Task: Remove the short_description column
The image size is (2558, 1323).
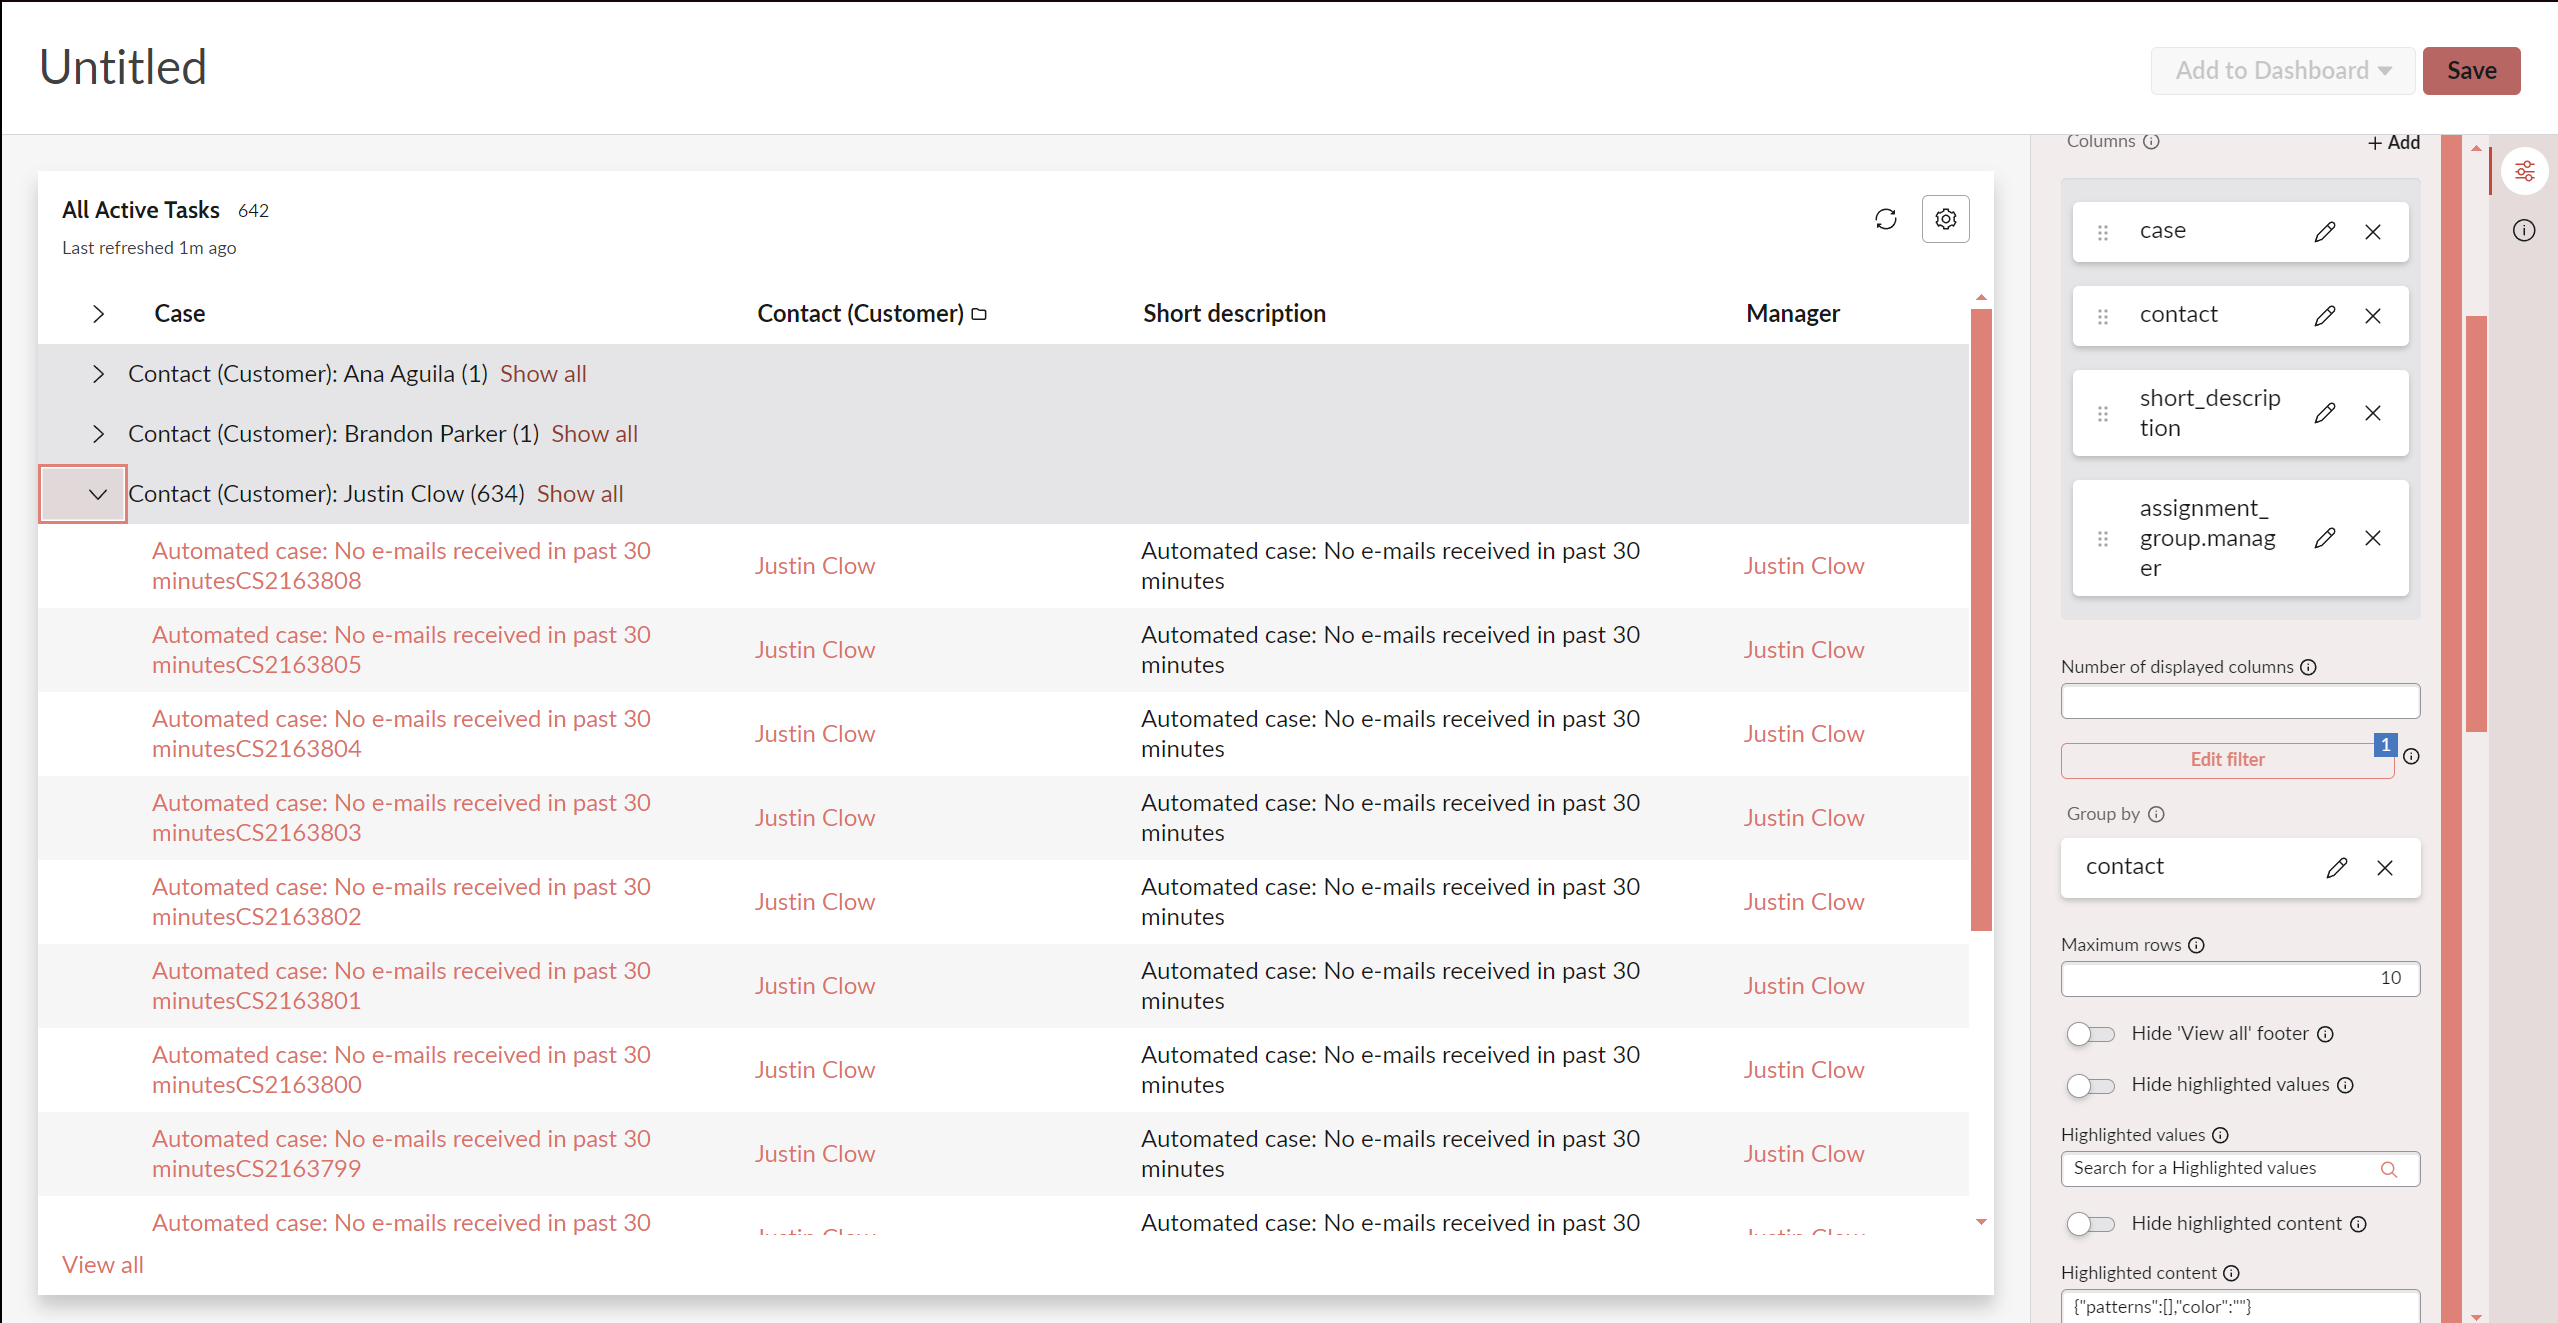Action: tap(2372, 413)
